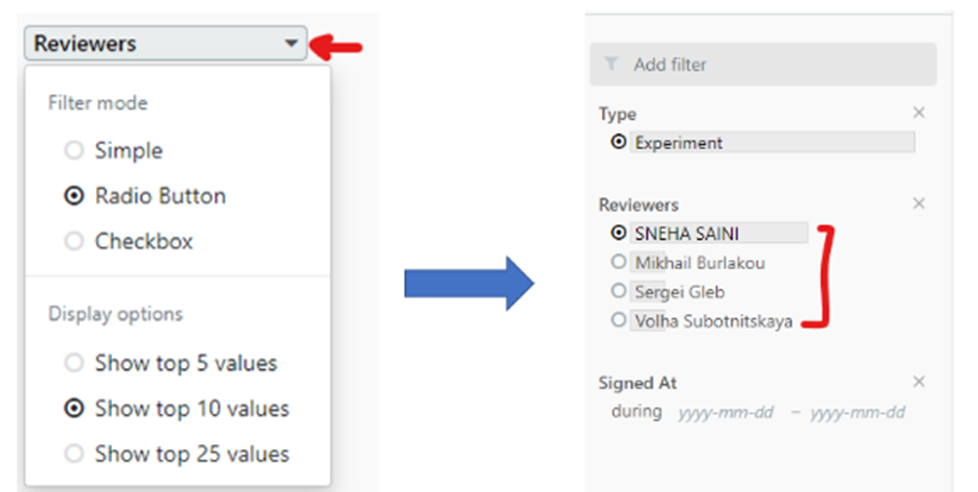Remove the Type filter with its X icon
Viewport: 978px width, 492px height.
pyautogui.click(x=918, y=112)
